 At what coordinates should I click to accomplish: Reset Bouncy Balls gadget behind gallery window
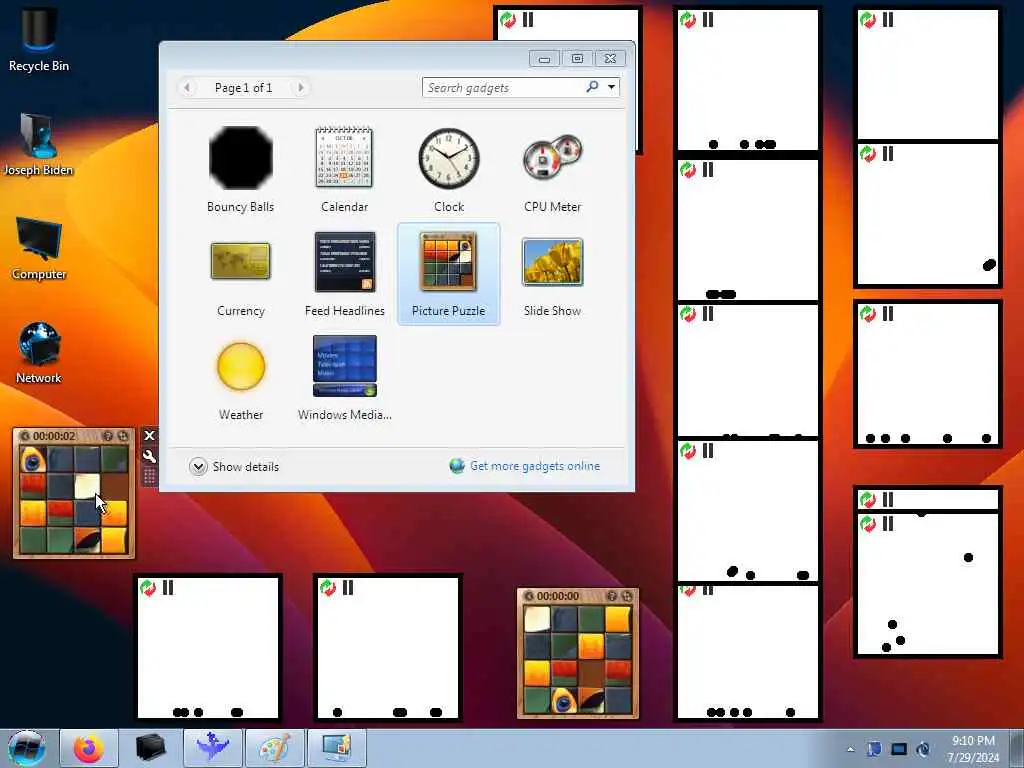click(507, 20)
